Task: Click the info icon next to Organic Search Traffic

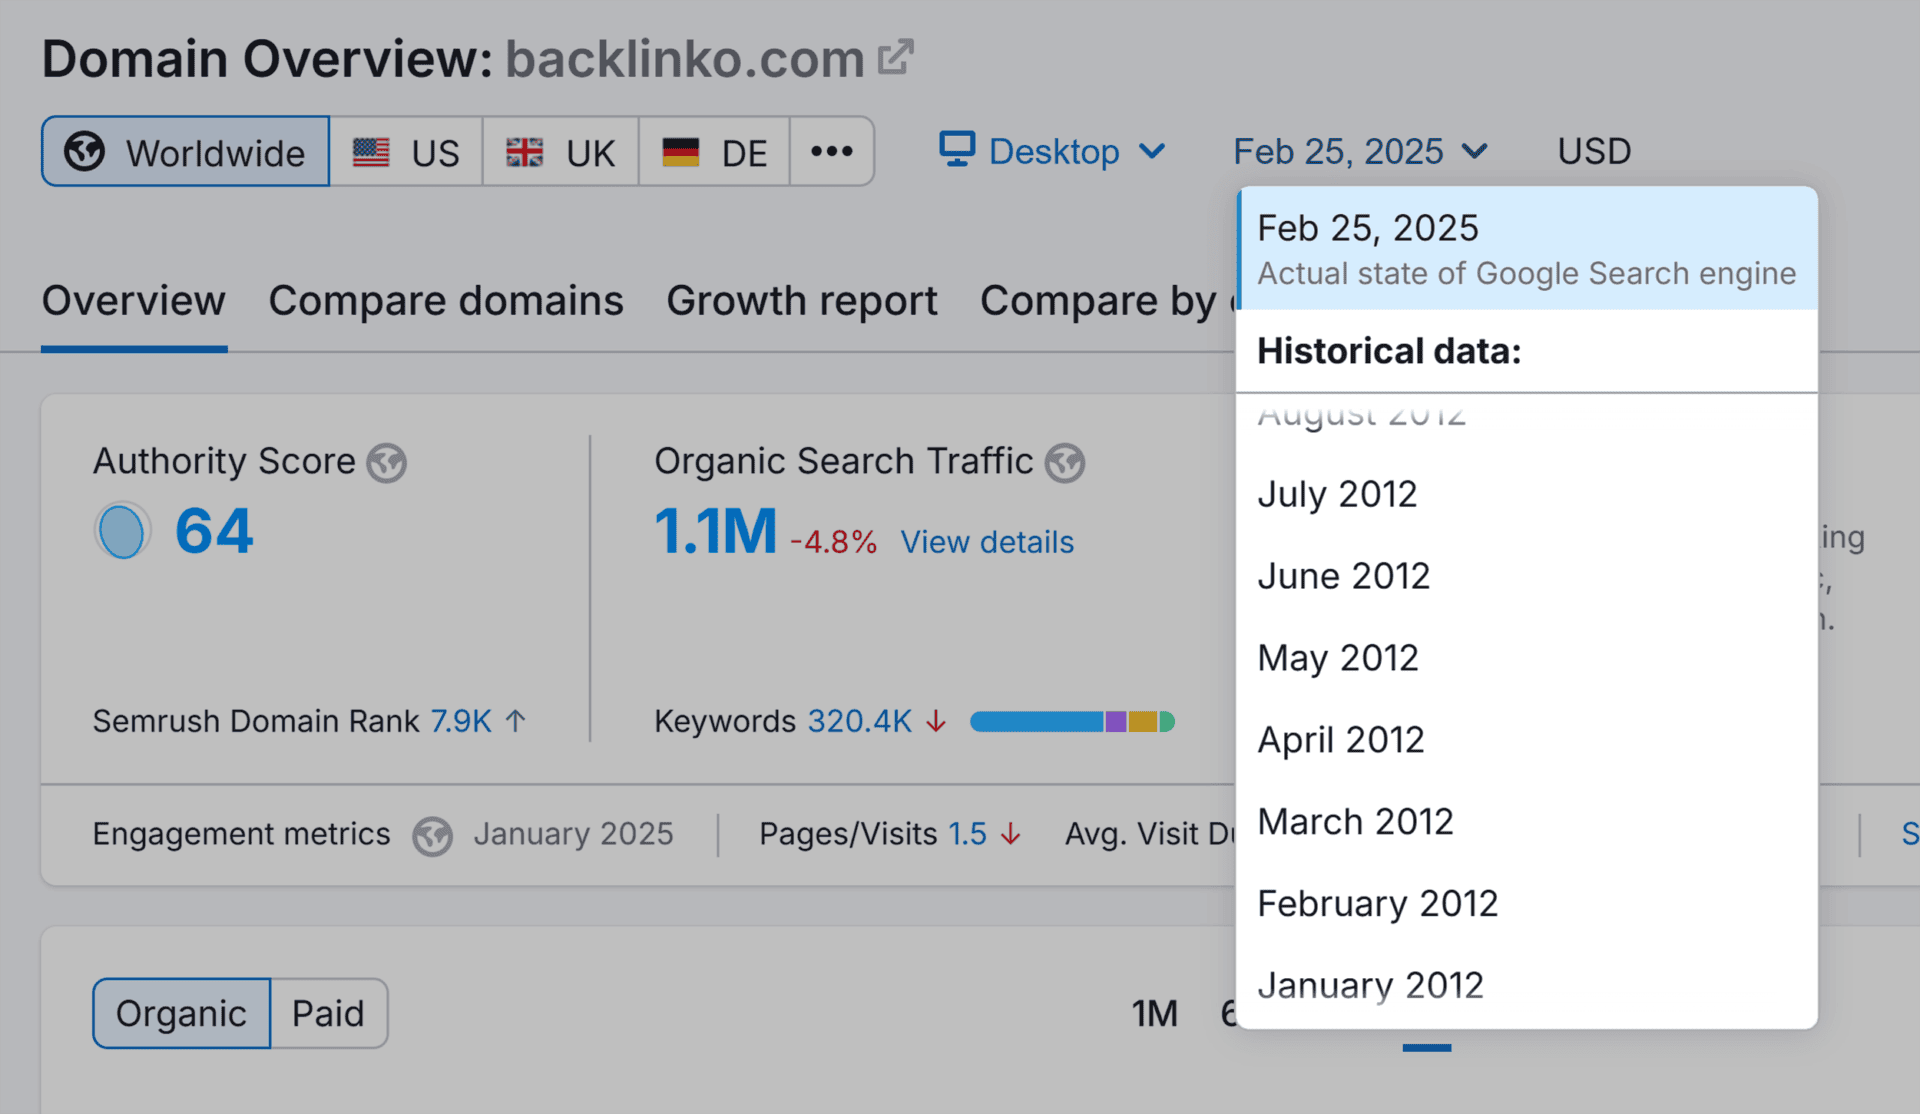Action: click(1065, 462)
